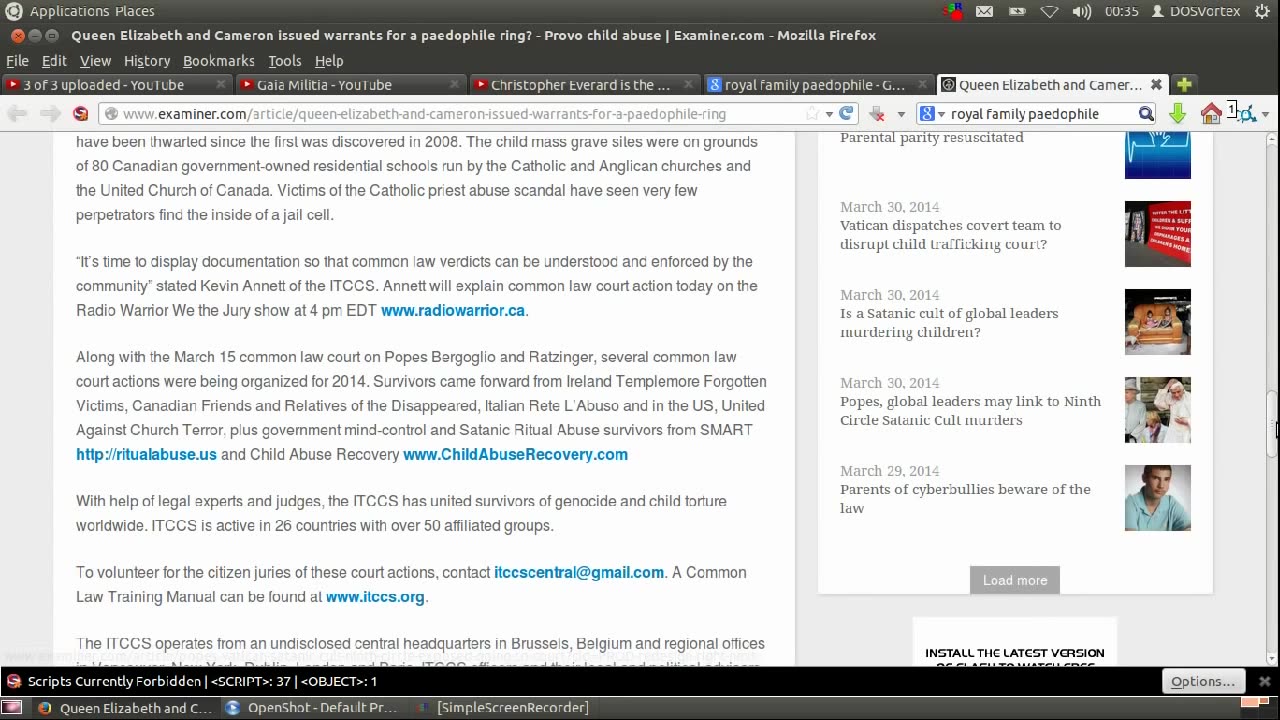Open the Bookmarks menu
The height and width of the screenshot is (720, 1280).
click(x=218, y=61)
